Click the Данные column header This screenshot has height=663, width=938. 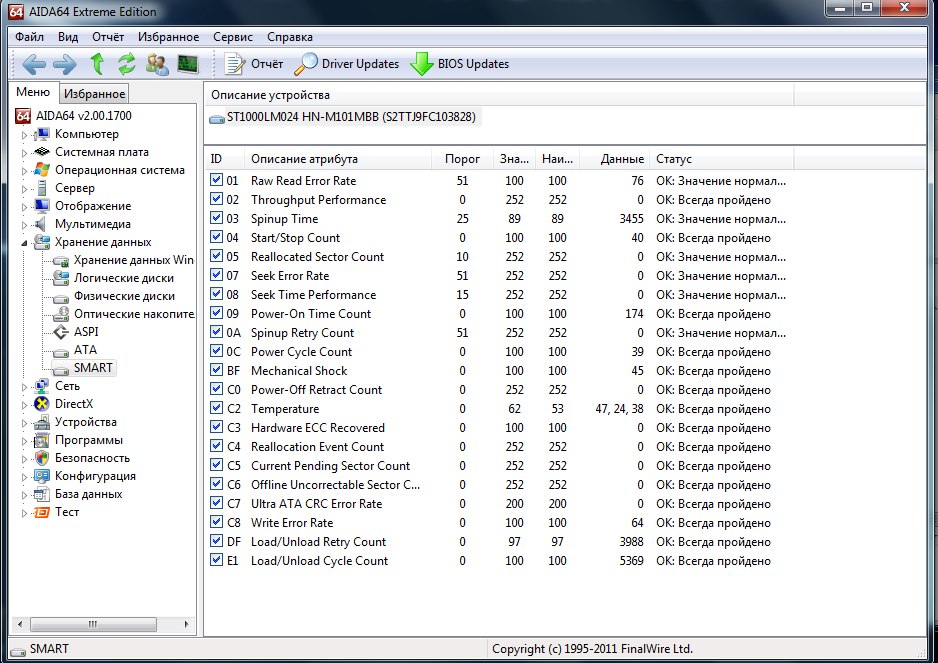click(623, 159)
